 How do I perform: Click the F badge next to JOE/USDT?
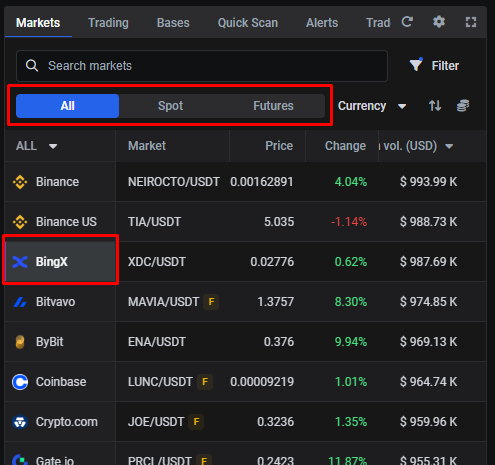tap(196, 422)
